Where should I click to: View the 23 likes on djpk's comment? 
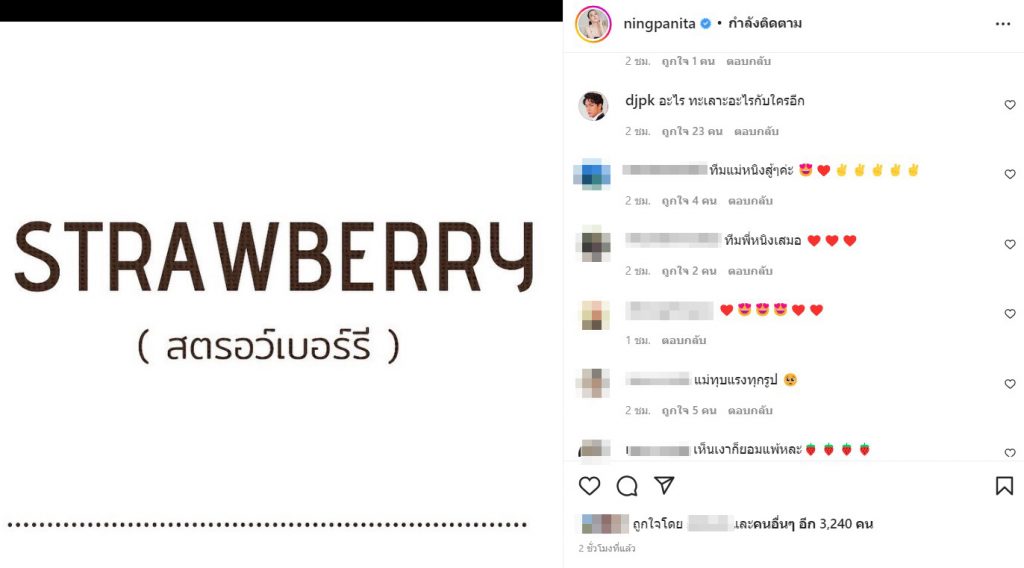692,131
